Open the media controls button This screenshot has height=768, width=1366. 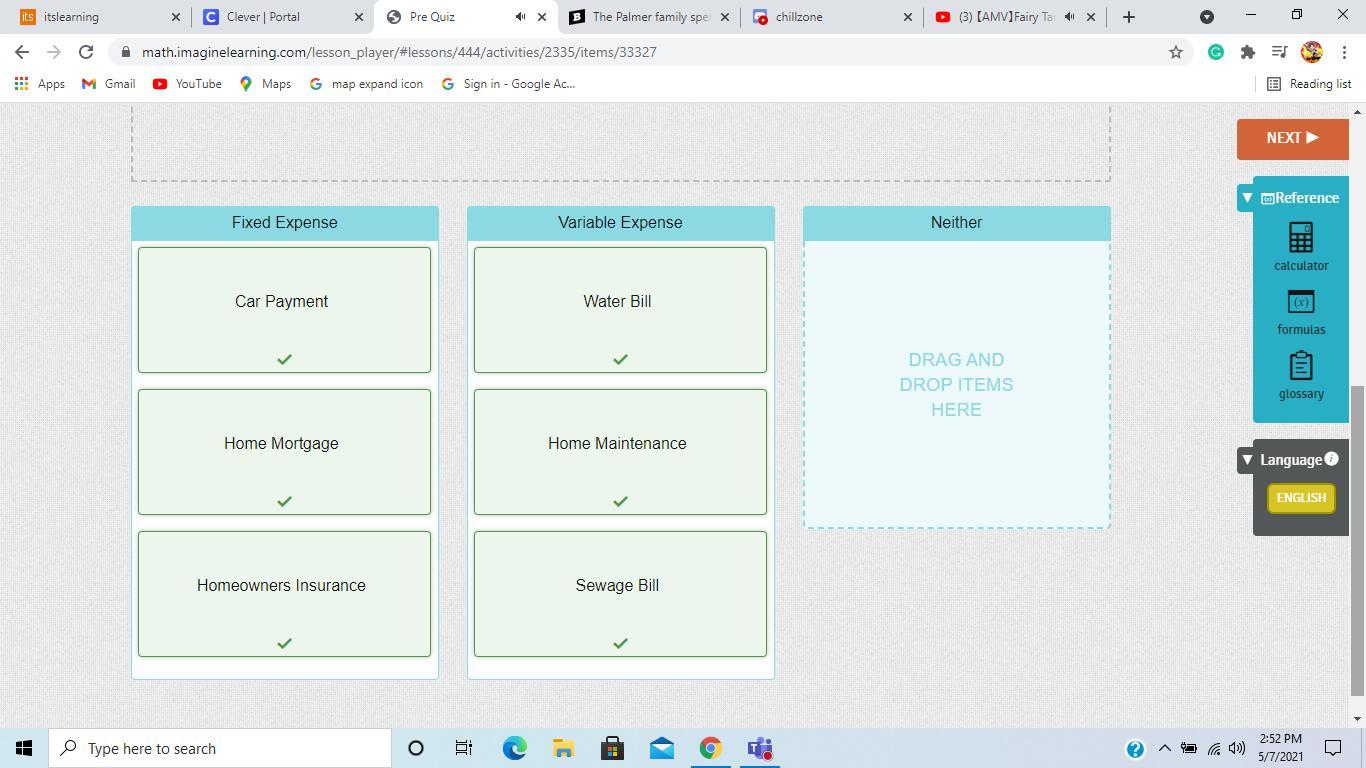(x=1279, y=52)
